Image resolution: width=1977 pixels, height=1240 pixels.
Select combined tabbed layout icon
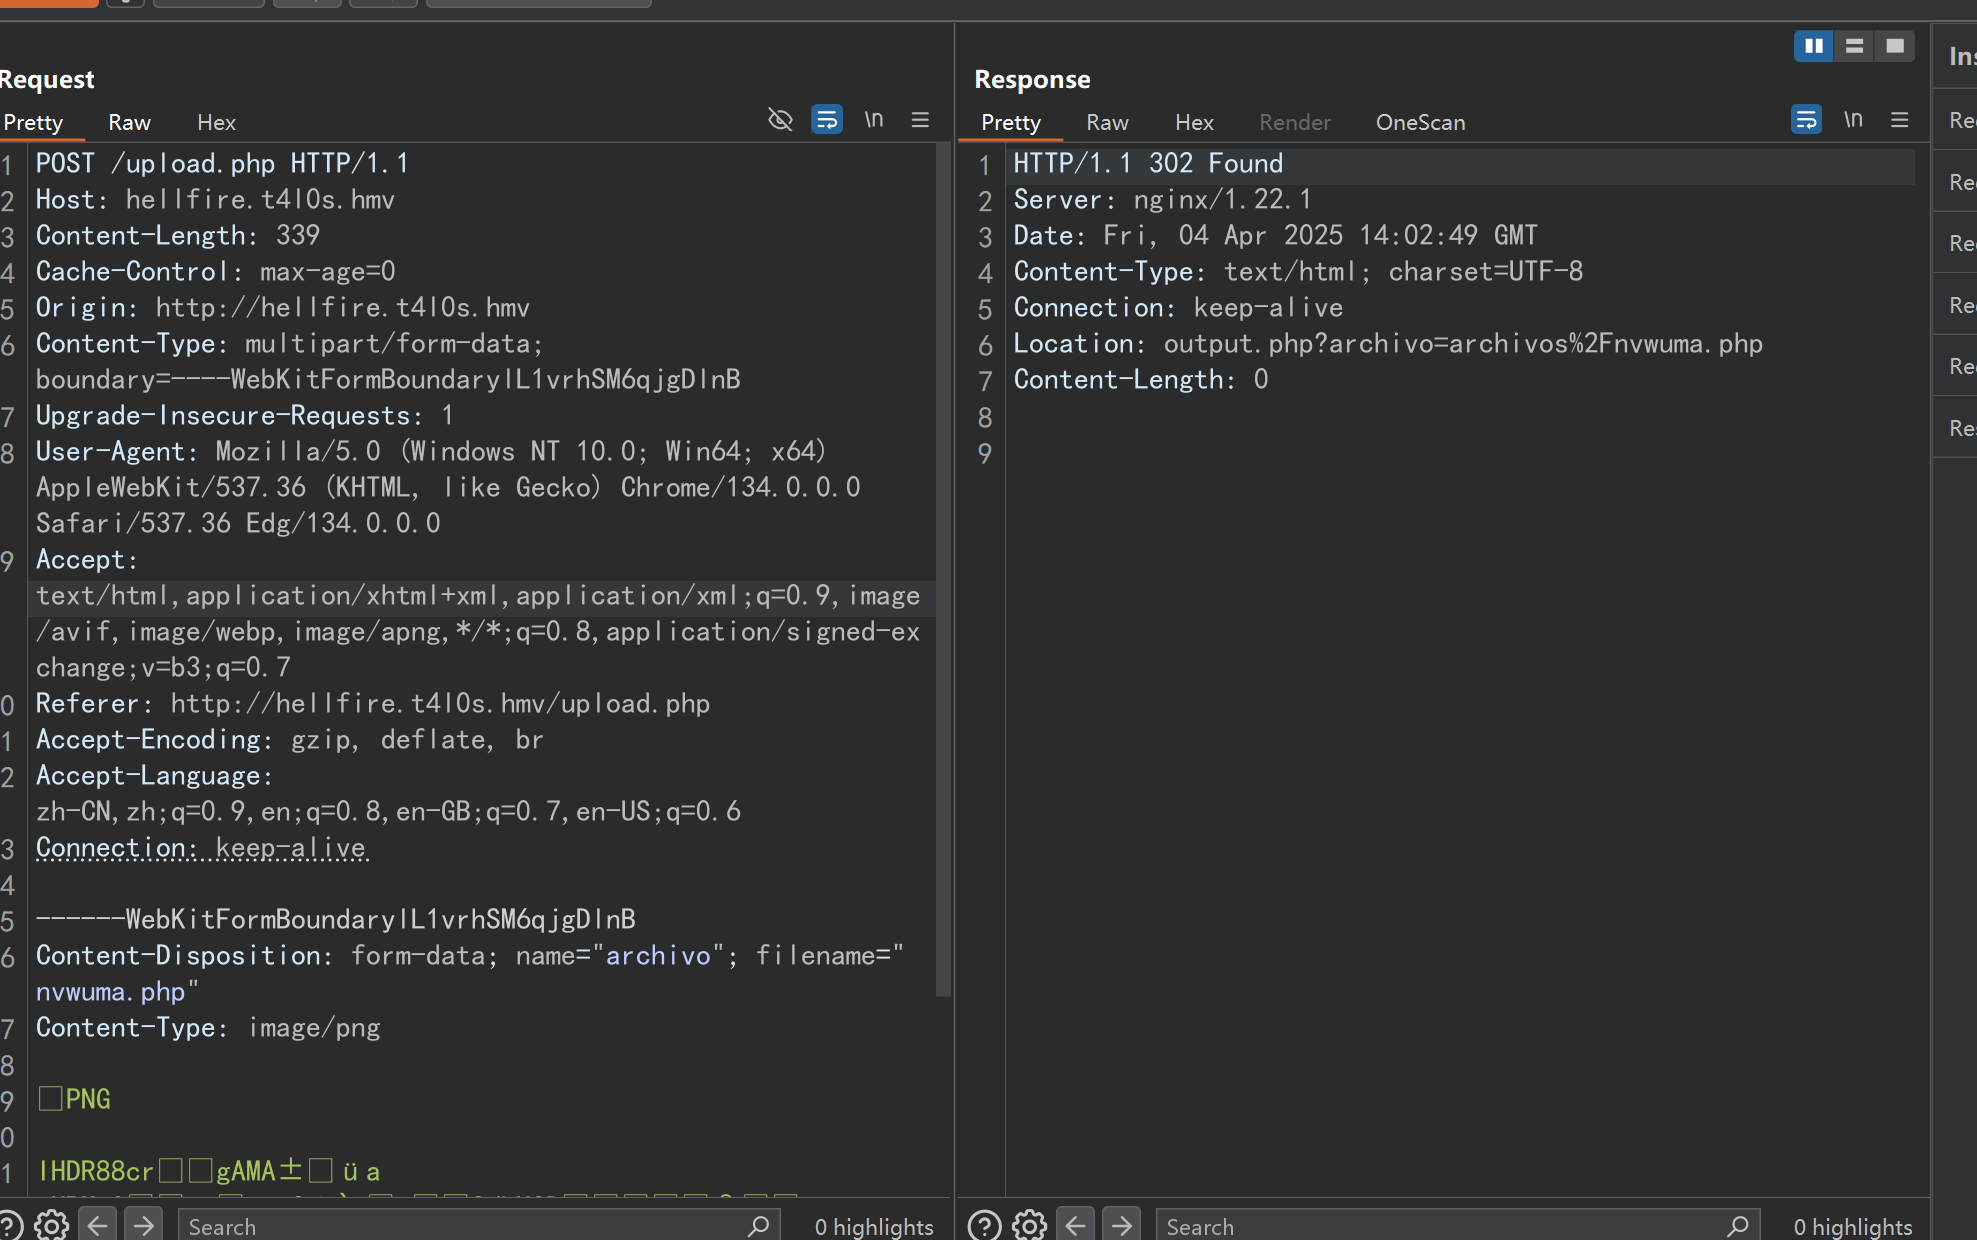1894,46
